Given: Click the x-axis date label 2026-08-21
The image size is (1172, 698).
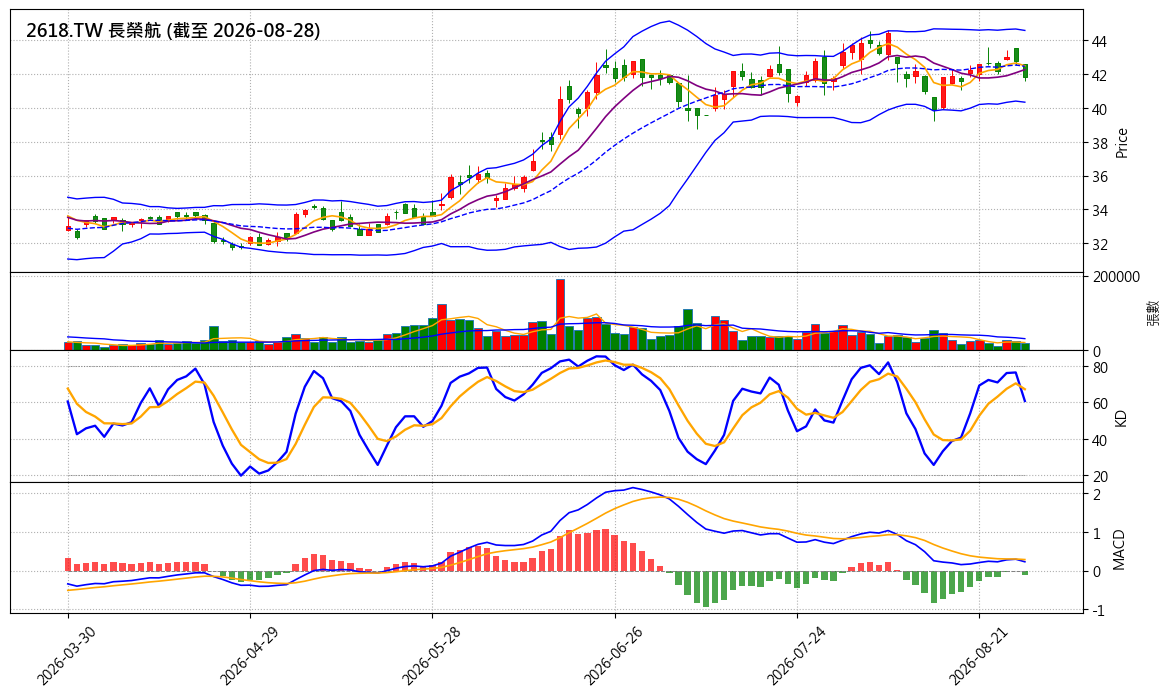Looking at the screenshot, I should coord(978,655).
